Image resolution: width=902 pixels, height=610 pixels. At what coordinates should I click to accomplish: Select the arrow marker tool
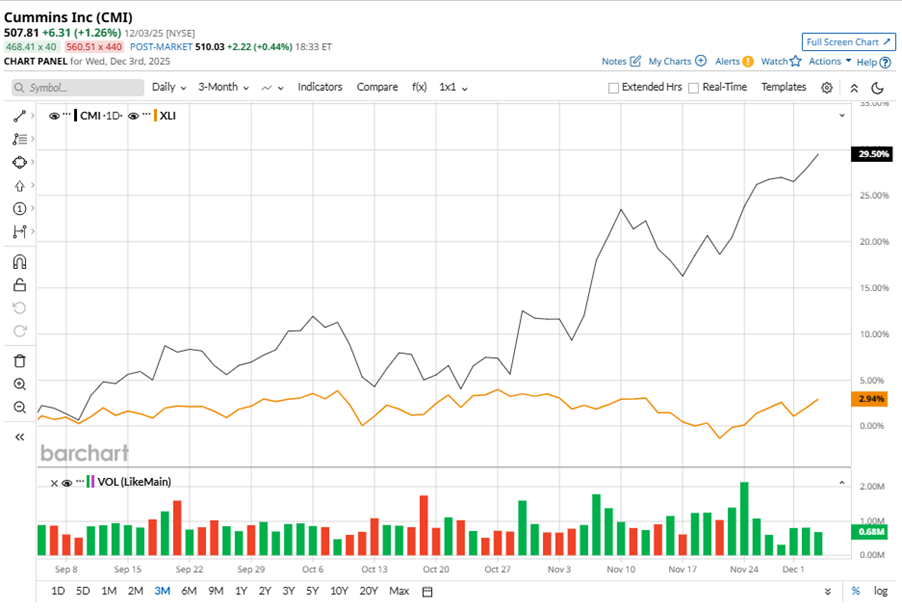coord(20,186)
